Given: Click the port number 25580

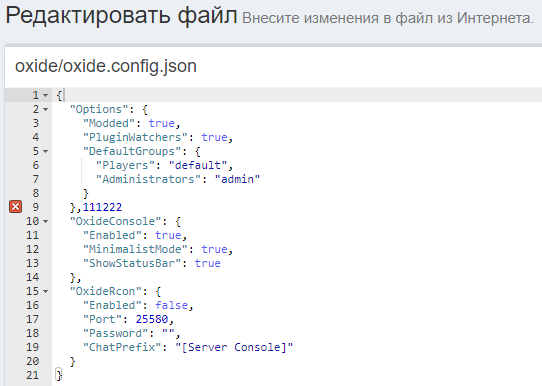Looking at the screenshot, I should pyautogui.click(x=152, y=319).
